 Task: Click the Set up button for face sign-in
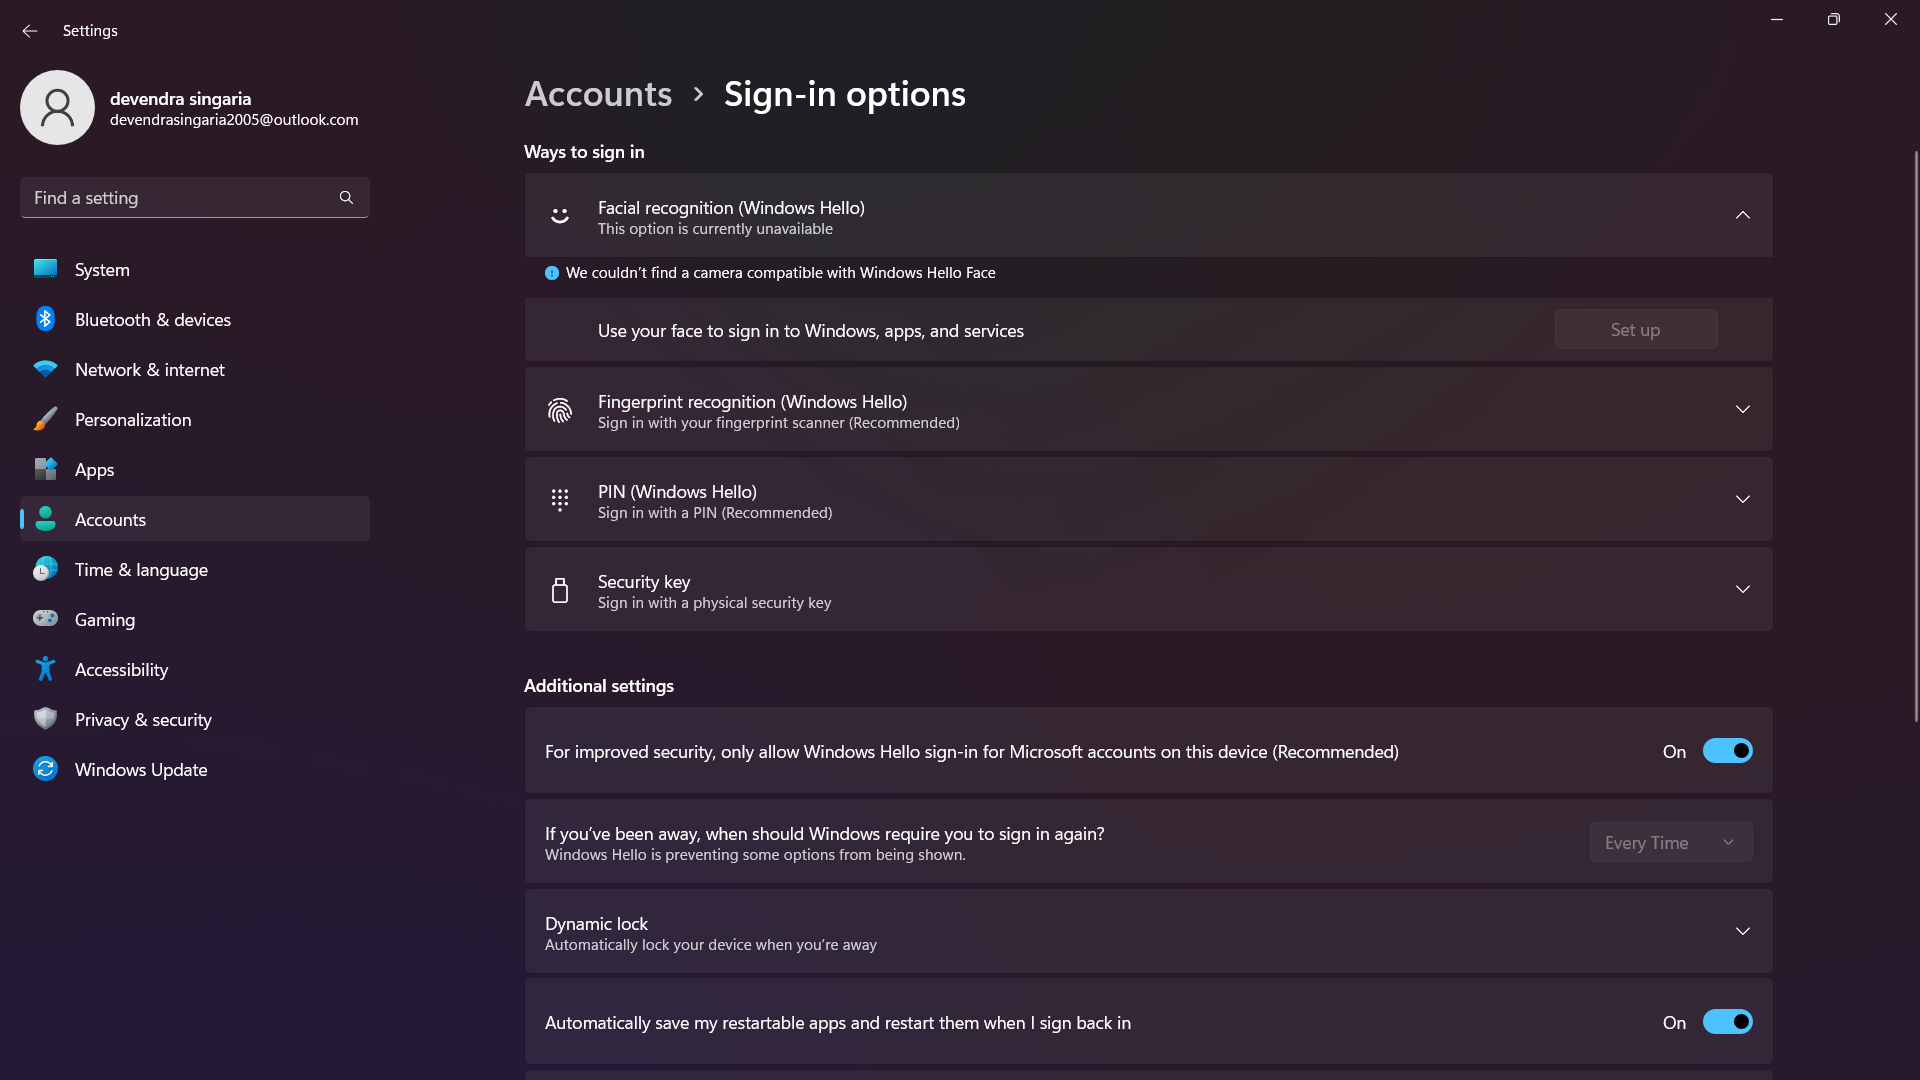(x=1635, y=329)
